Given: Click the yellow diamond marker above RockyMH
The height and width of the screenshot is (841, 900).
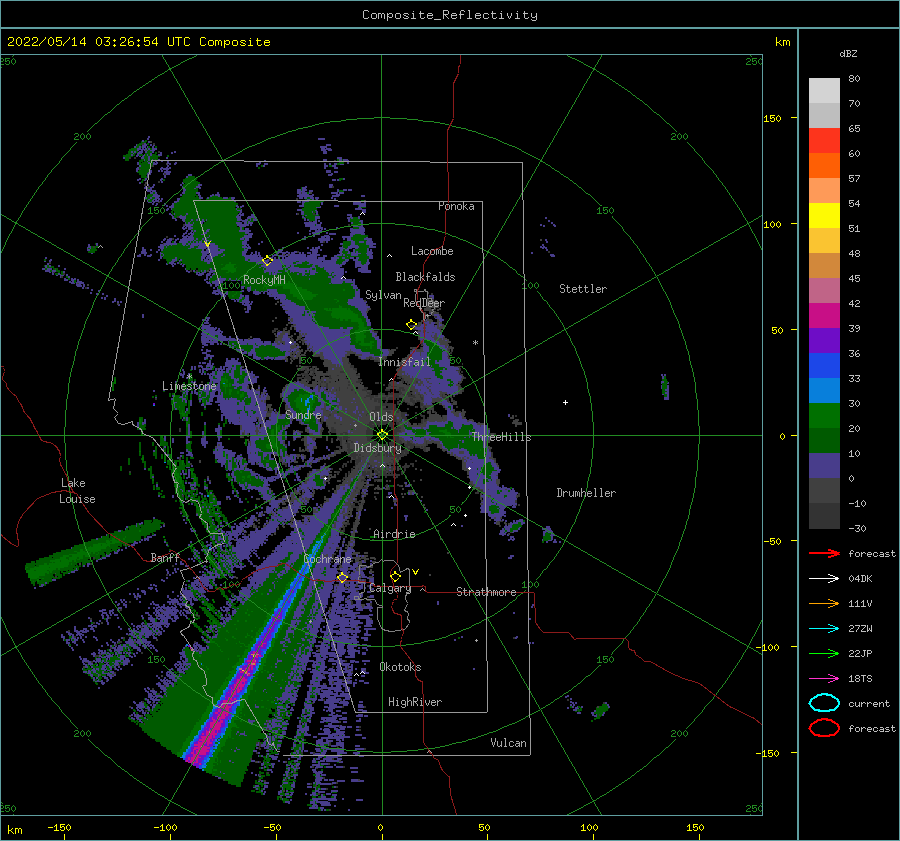Looking at the screenshot, I should (267, 261).
